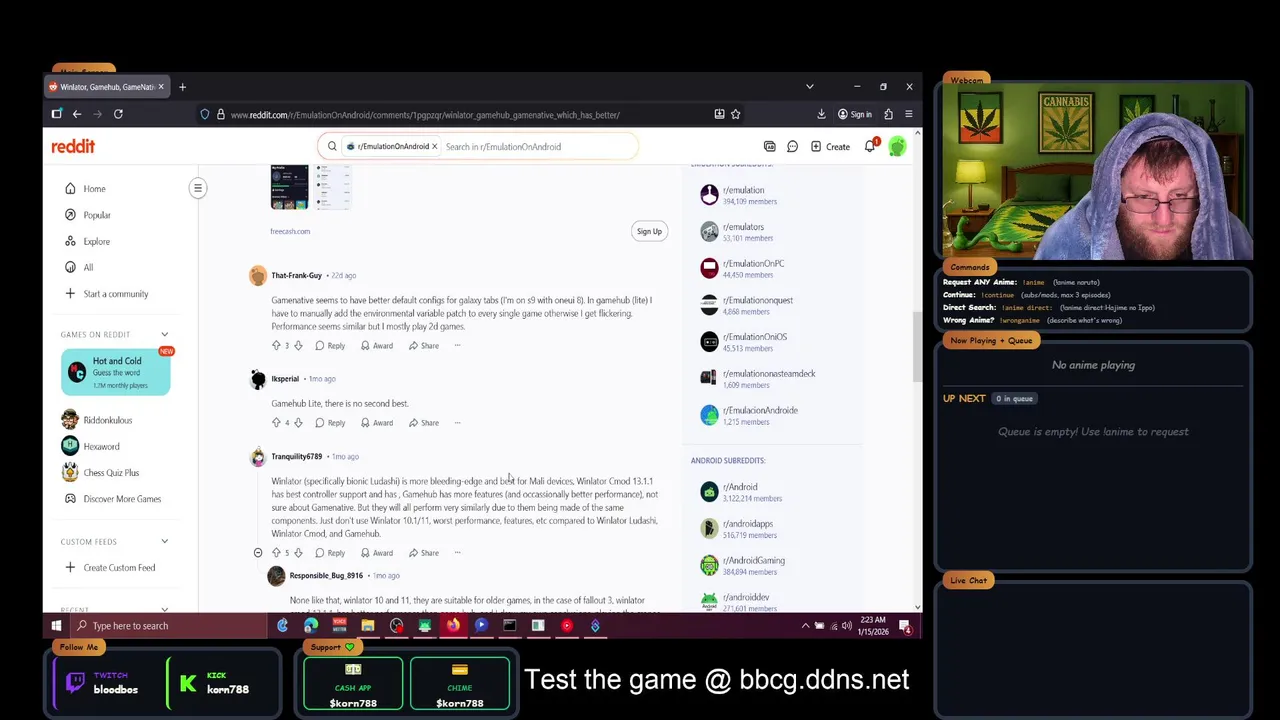Upvote That-Frank-Guy's comment
Screen dimensions: 1280x720
[276, 346]
